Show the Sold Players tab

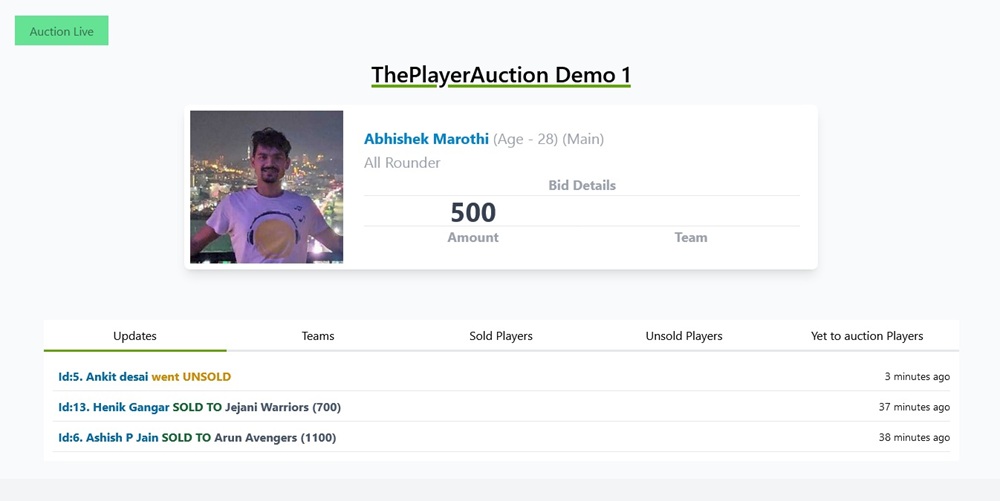501,336
